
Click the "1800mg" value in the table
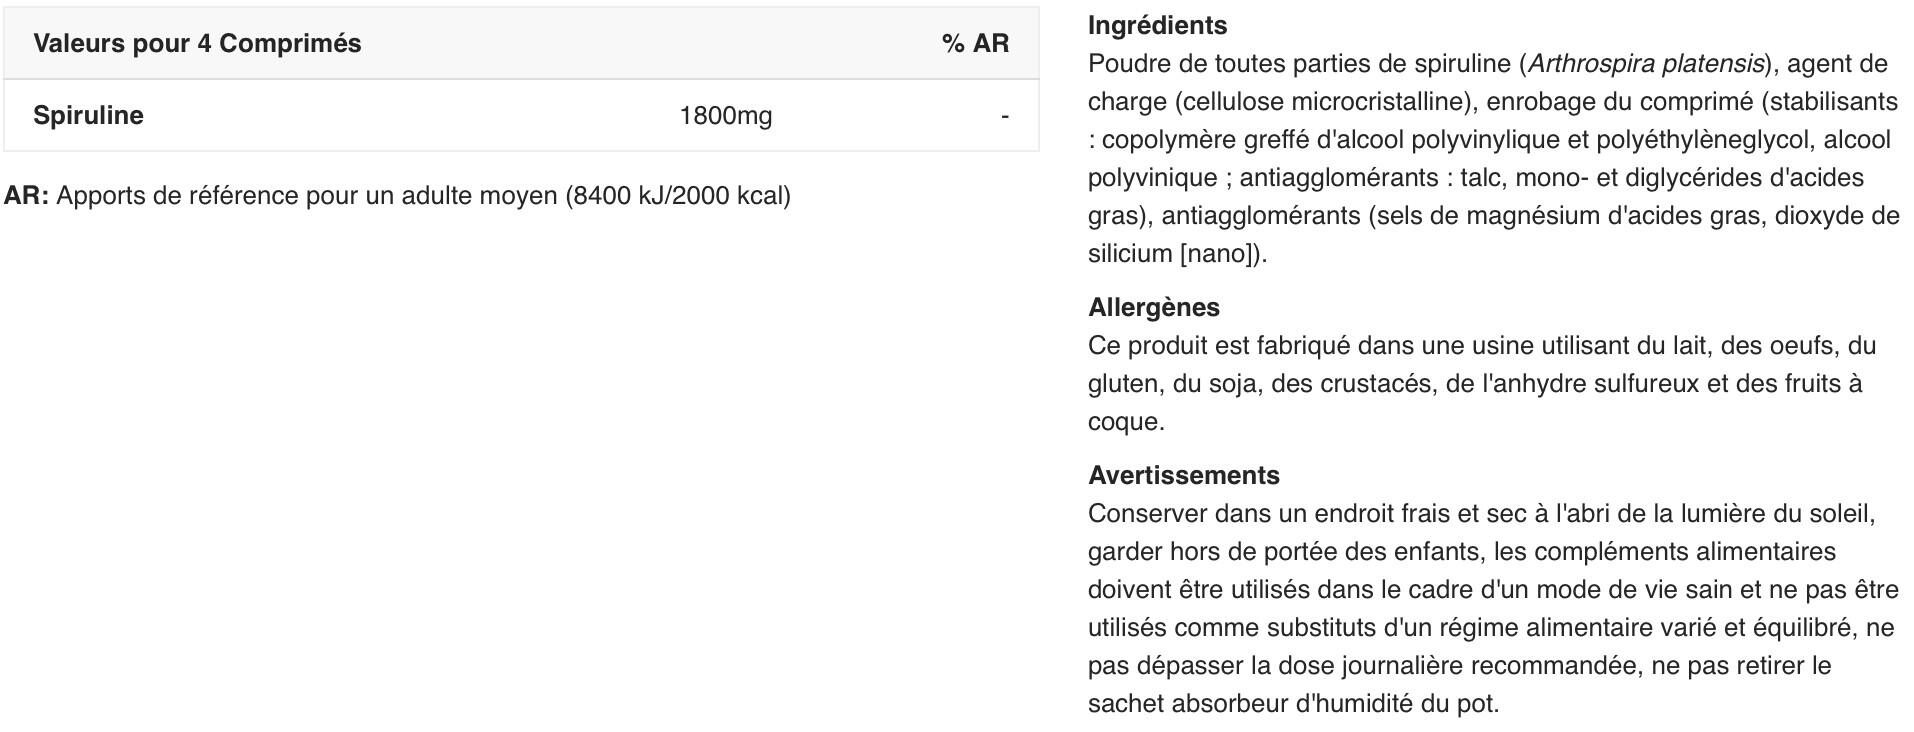(725, 116)
